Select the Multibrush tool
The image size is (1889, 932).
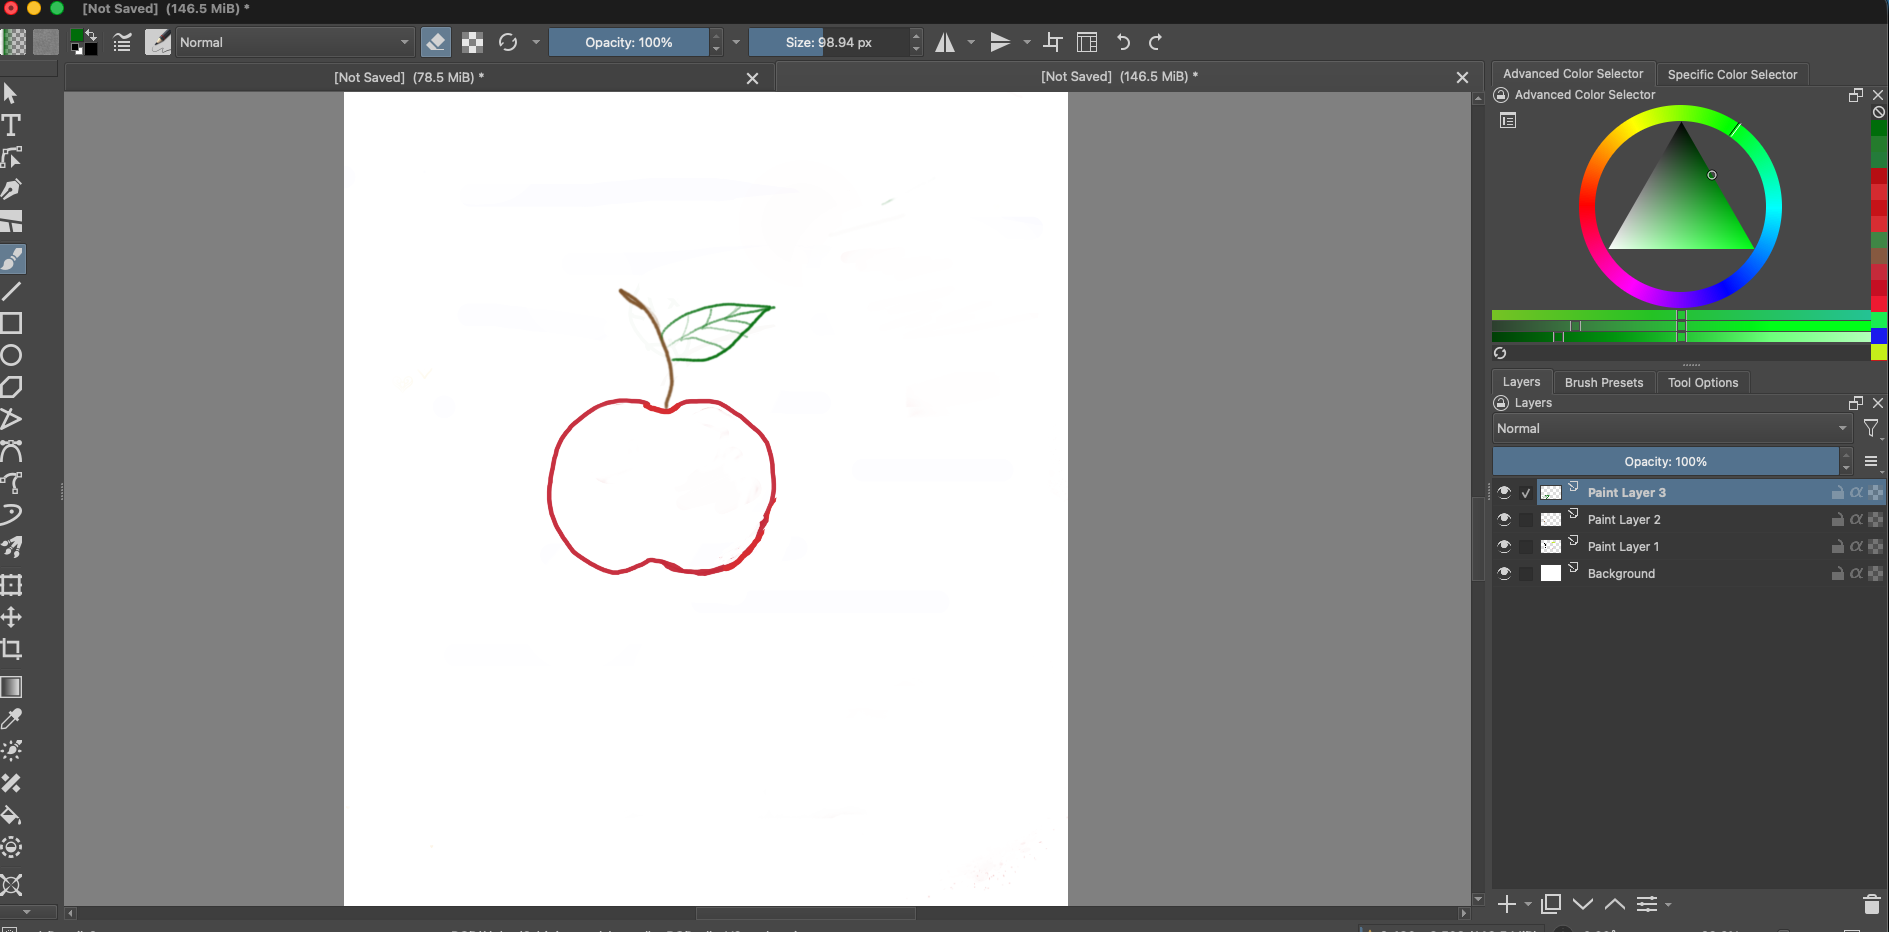point(11,547)
